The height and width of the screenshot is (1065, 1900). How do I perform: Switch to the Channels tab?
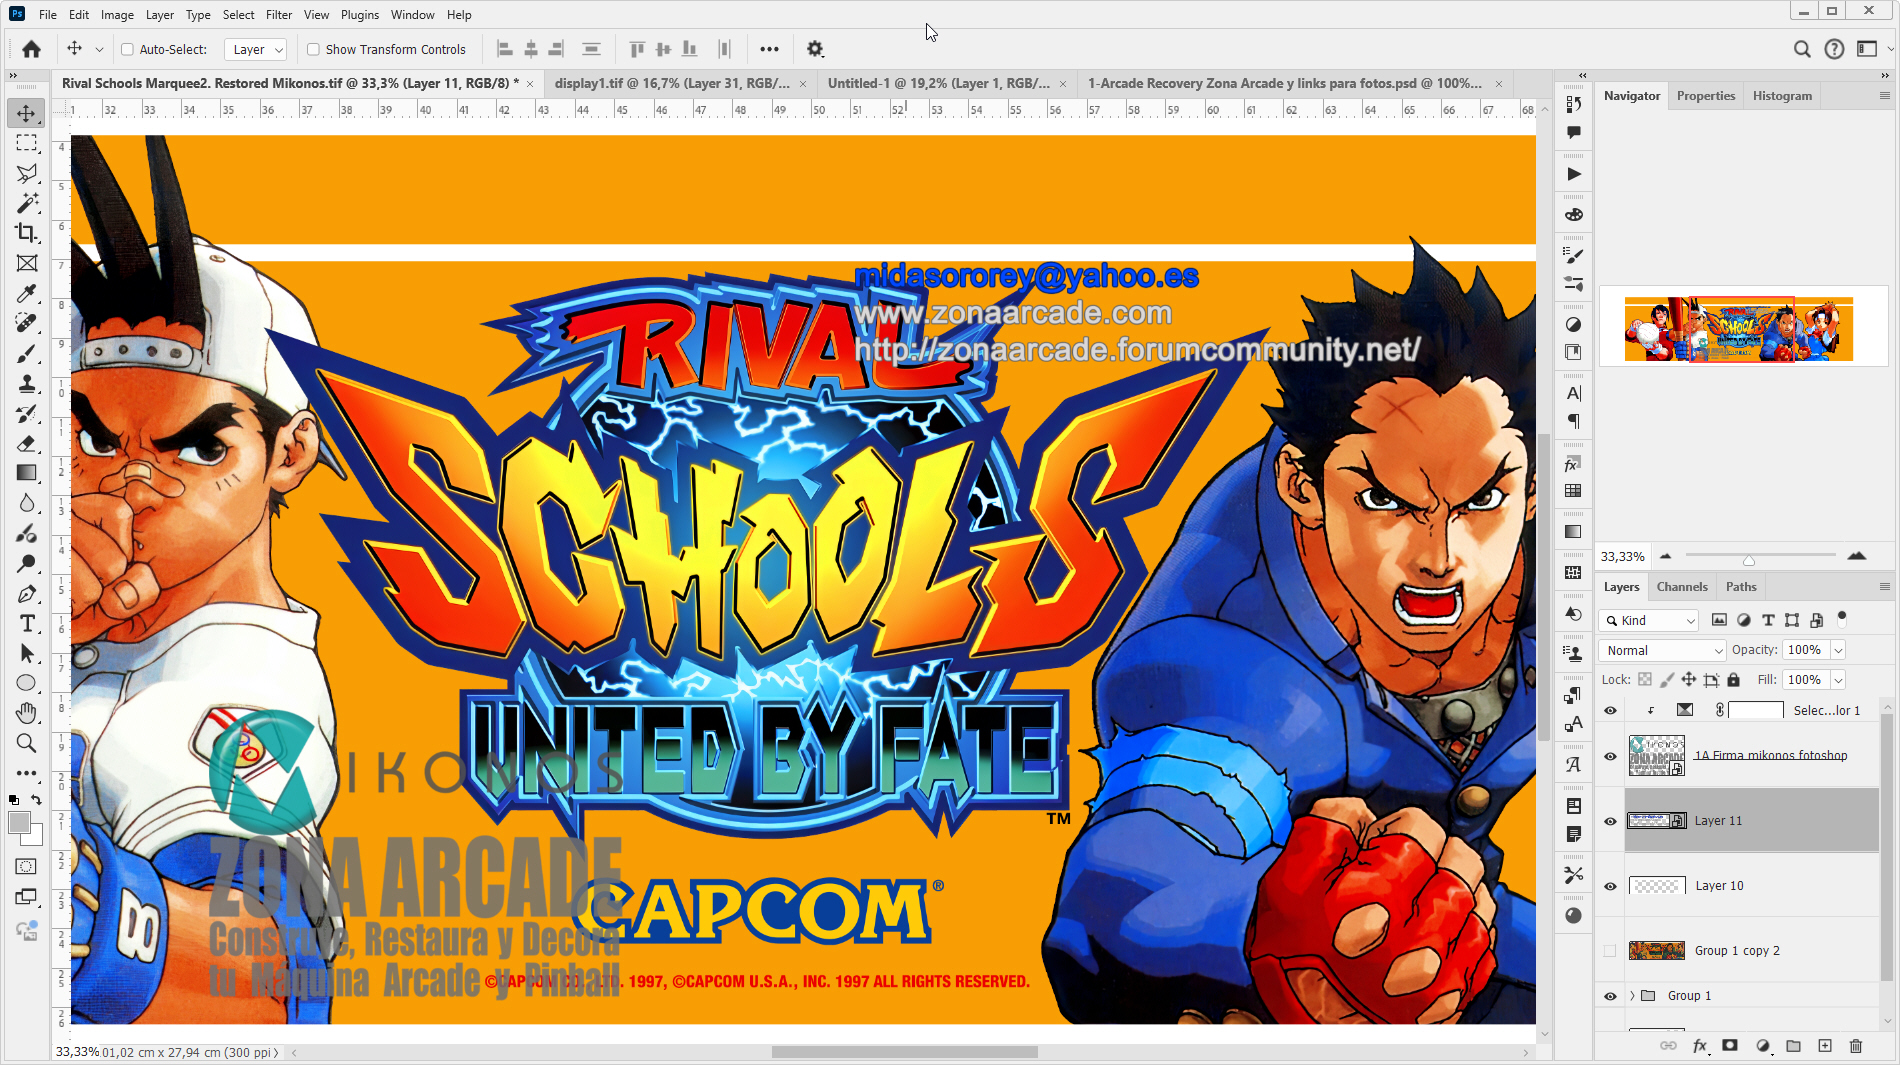[1682, 587]
